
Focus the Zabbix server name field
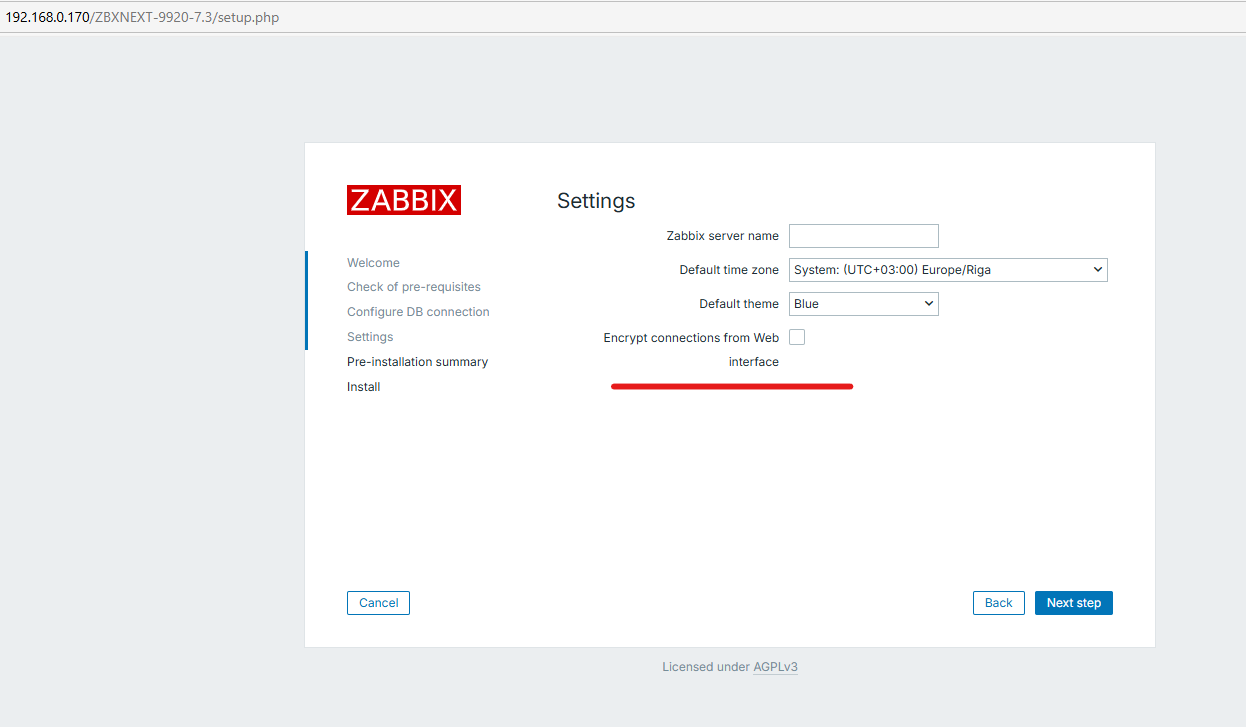point(864,236)
